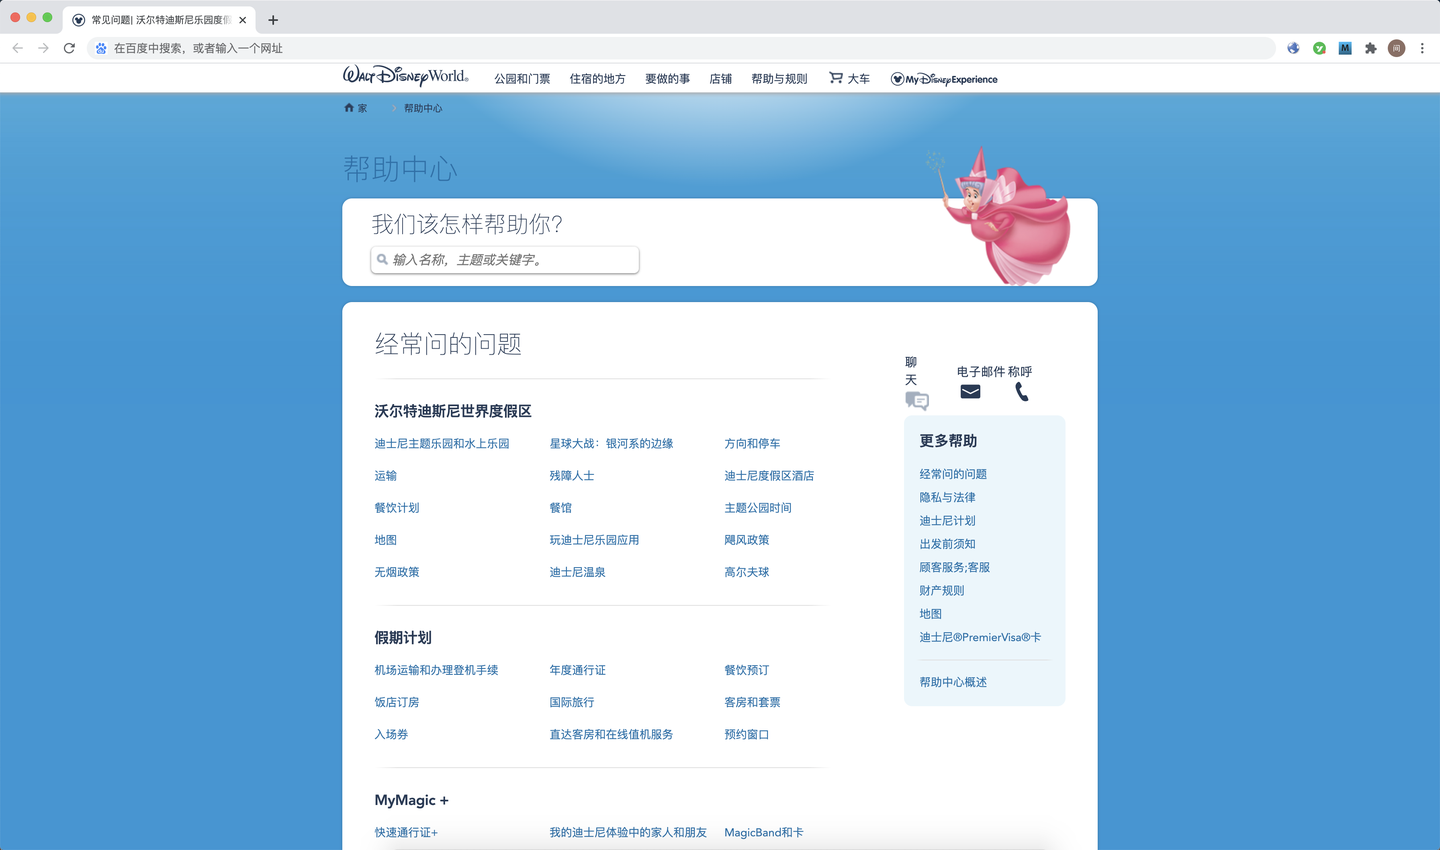
Task: Click the 隐私与法律 link in 更多帮助
Action: tap(947, 497)
